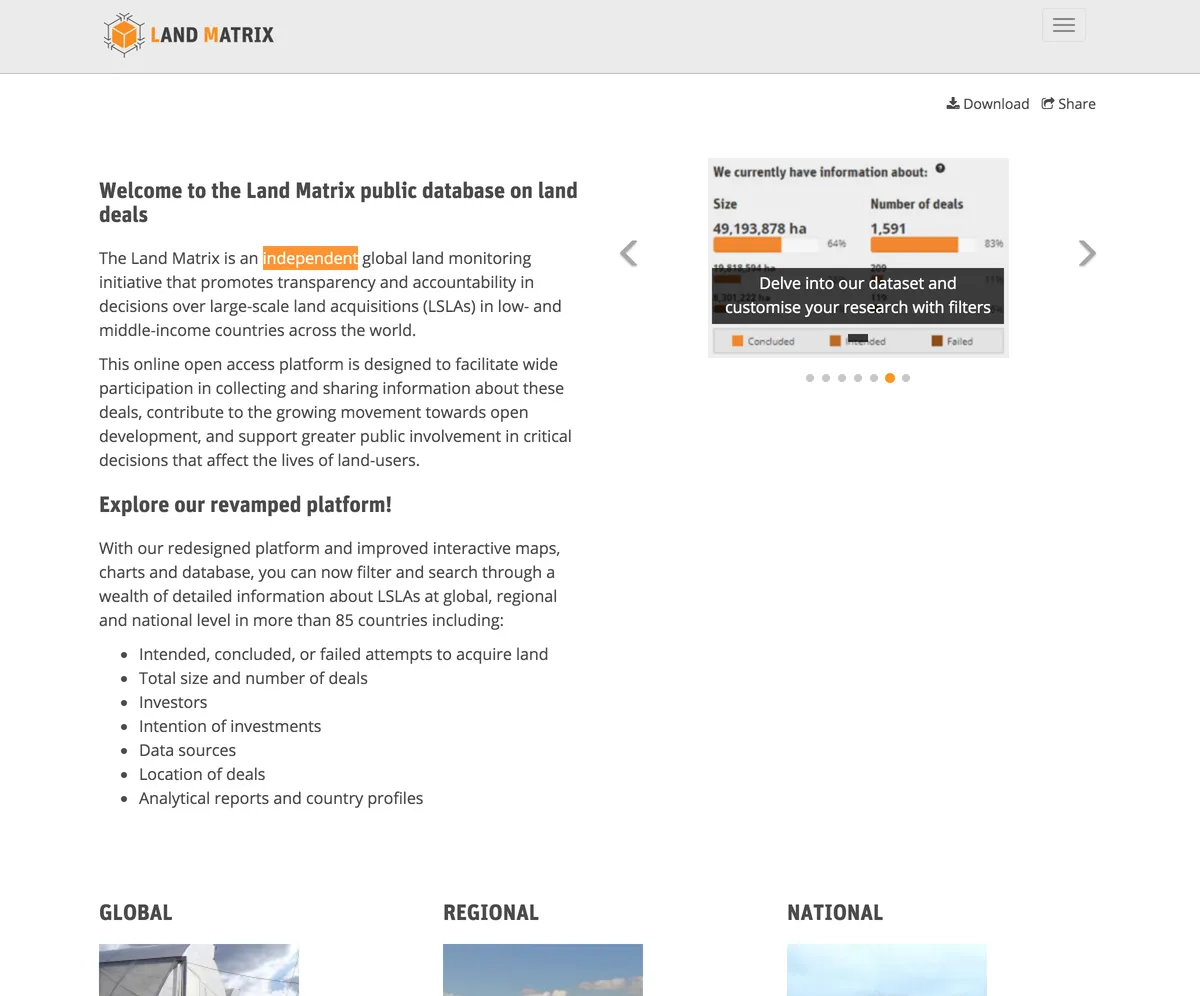This screenshot has height=996, width=1200.
Task: Click the 'Explore our revamped platform!' heading
Action: click(x=245, y=504)
